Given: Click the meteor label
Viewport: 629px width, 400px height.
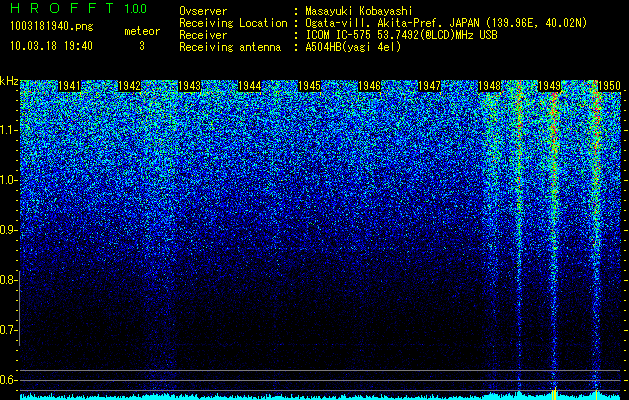Looking at the screenshot, I should [142, 31].
